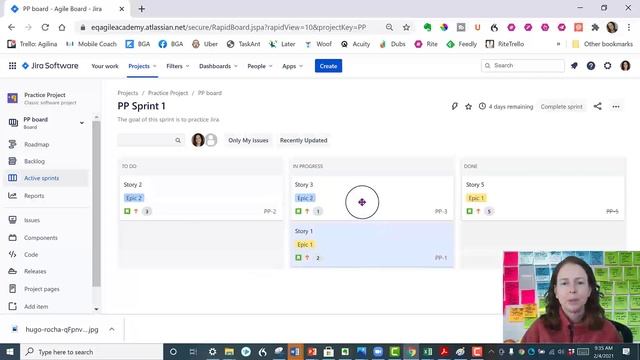This screenshot has width=640, height=360.
Task: Click the Practice Project breadcrumb link
Action: point(168,93)
